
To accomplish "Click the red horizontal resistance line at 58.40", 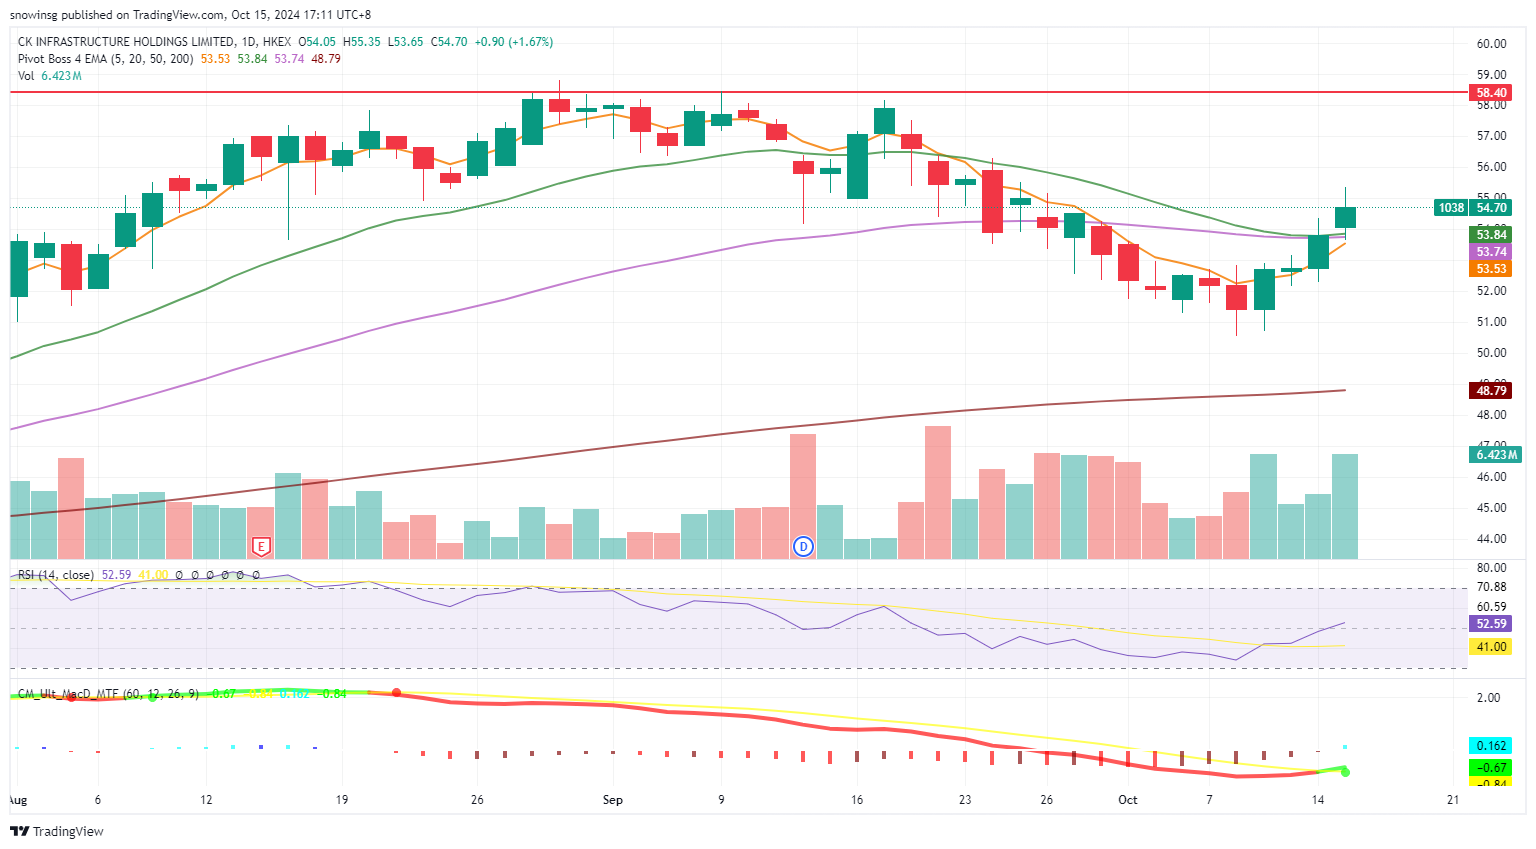I will tap(738, 91).
